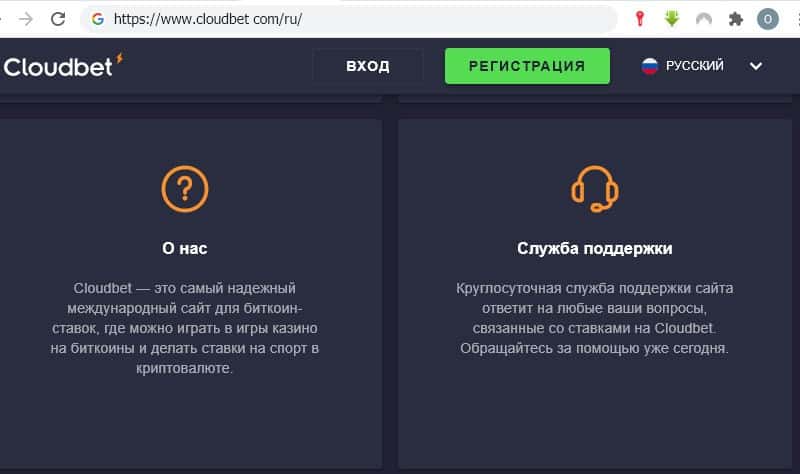Click the ВХОД login button

pyautogui.click(x=367, y=66)
